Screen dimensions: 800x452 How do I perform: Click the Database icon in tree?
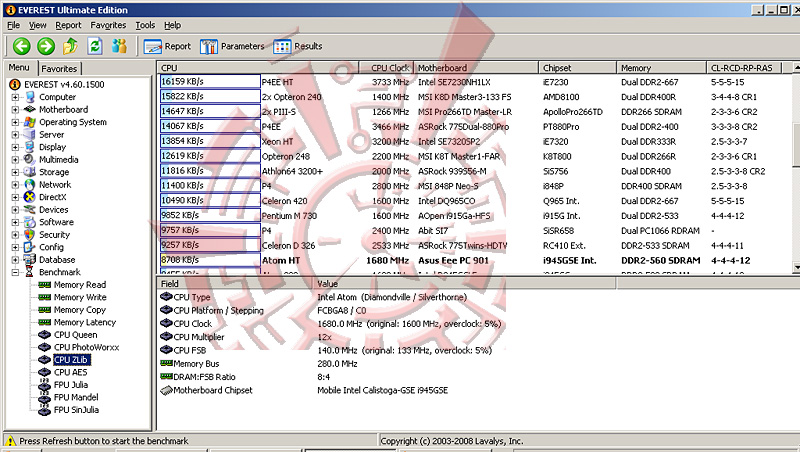30,260
